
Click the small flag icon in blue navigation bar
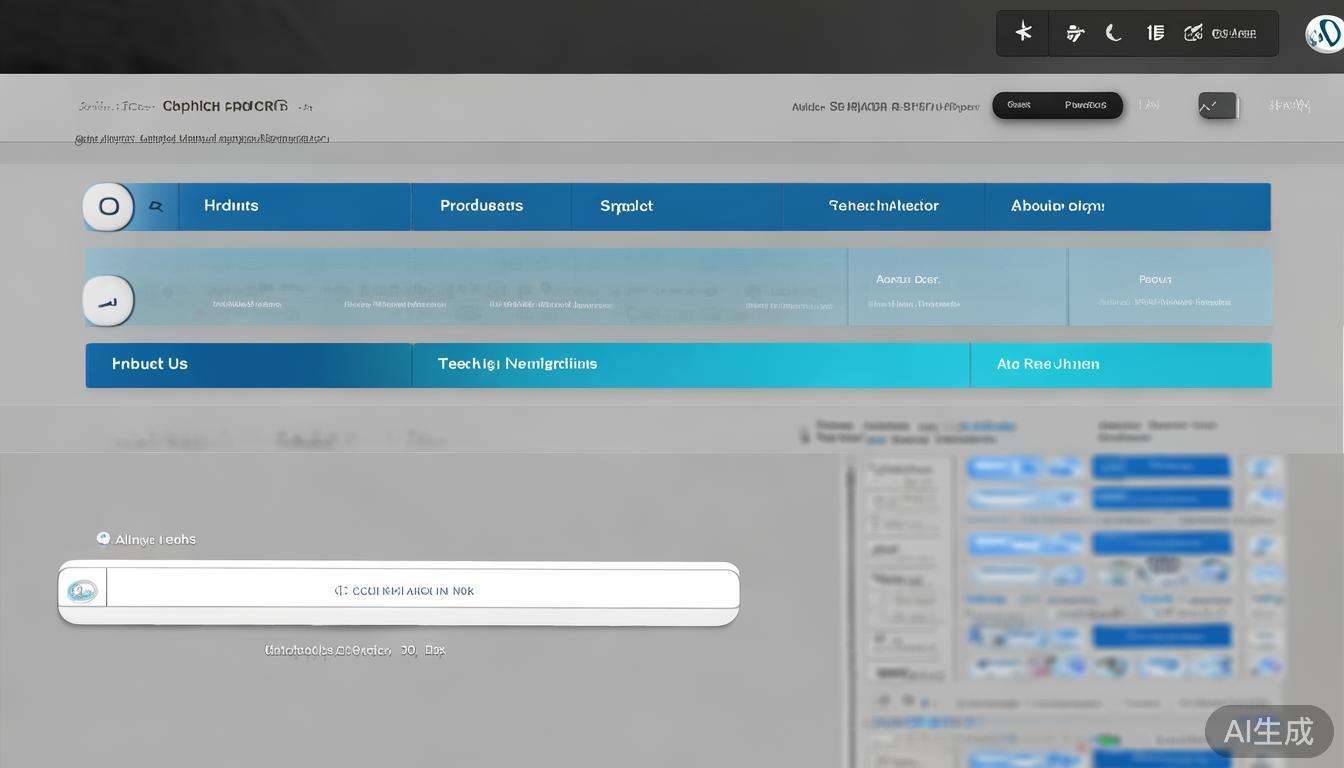(156, 207)
